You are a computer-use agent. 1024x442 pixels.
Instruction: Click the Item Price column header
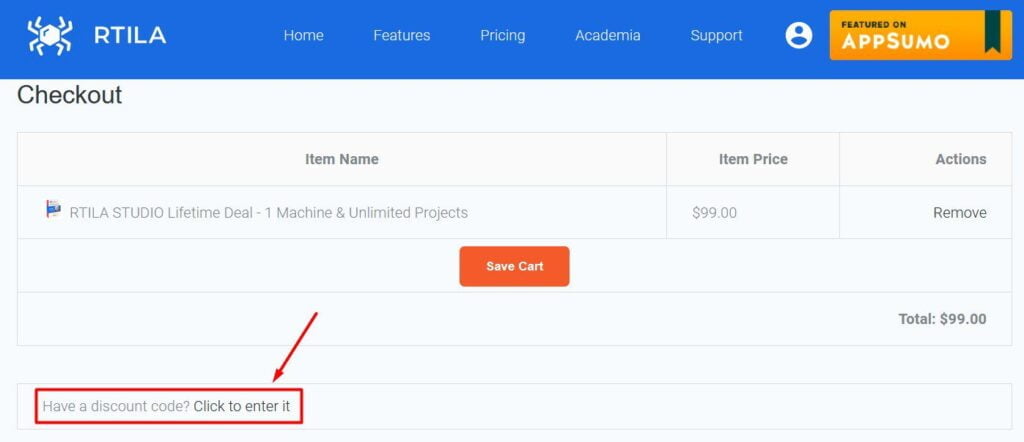click(753, 159)
